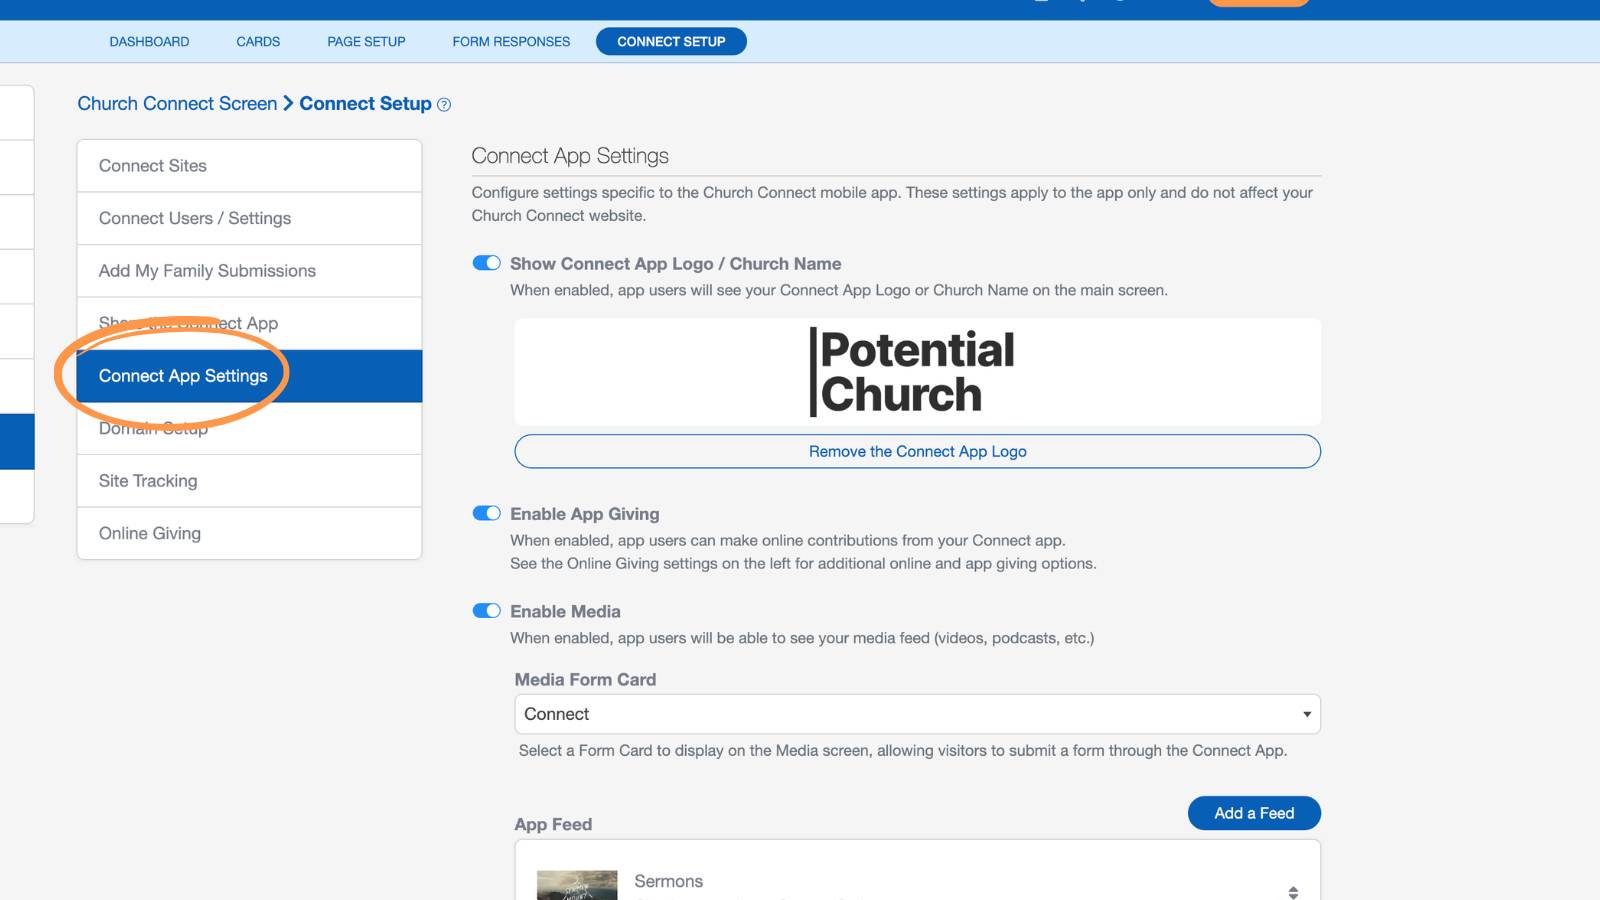This screenshot has width=1600, height=900.
Task: Open the Page Setup tab
Action: tap(366, 42)
